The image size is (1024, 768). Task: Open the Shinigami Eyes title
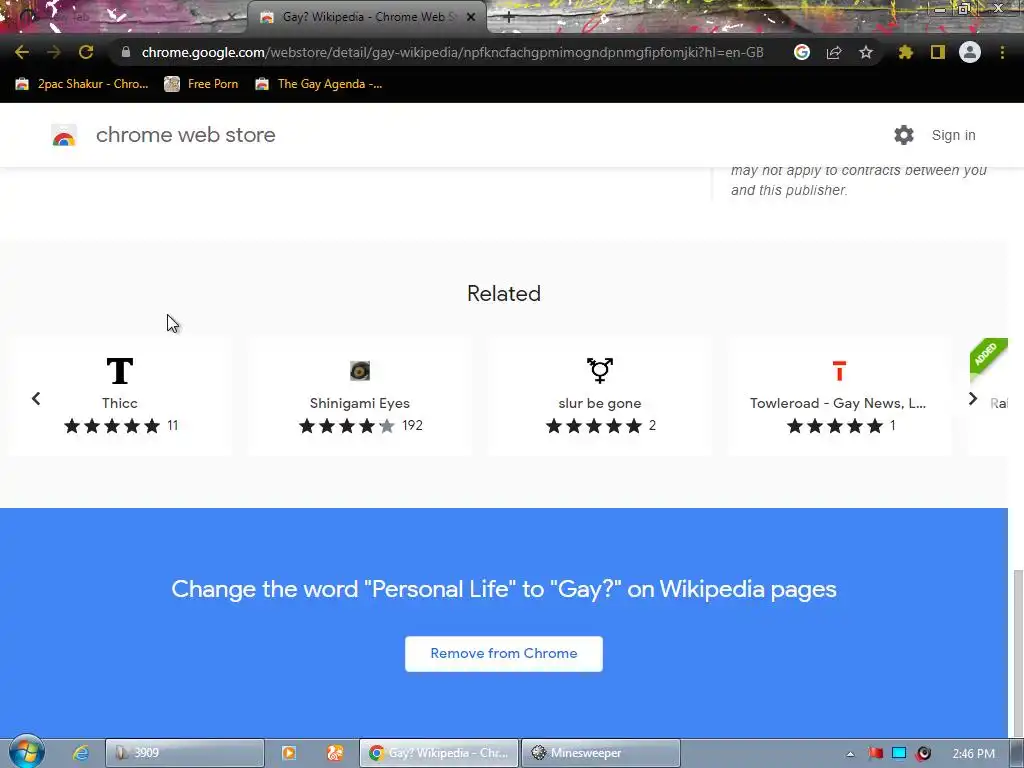(360, 403)
